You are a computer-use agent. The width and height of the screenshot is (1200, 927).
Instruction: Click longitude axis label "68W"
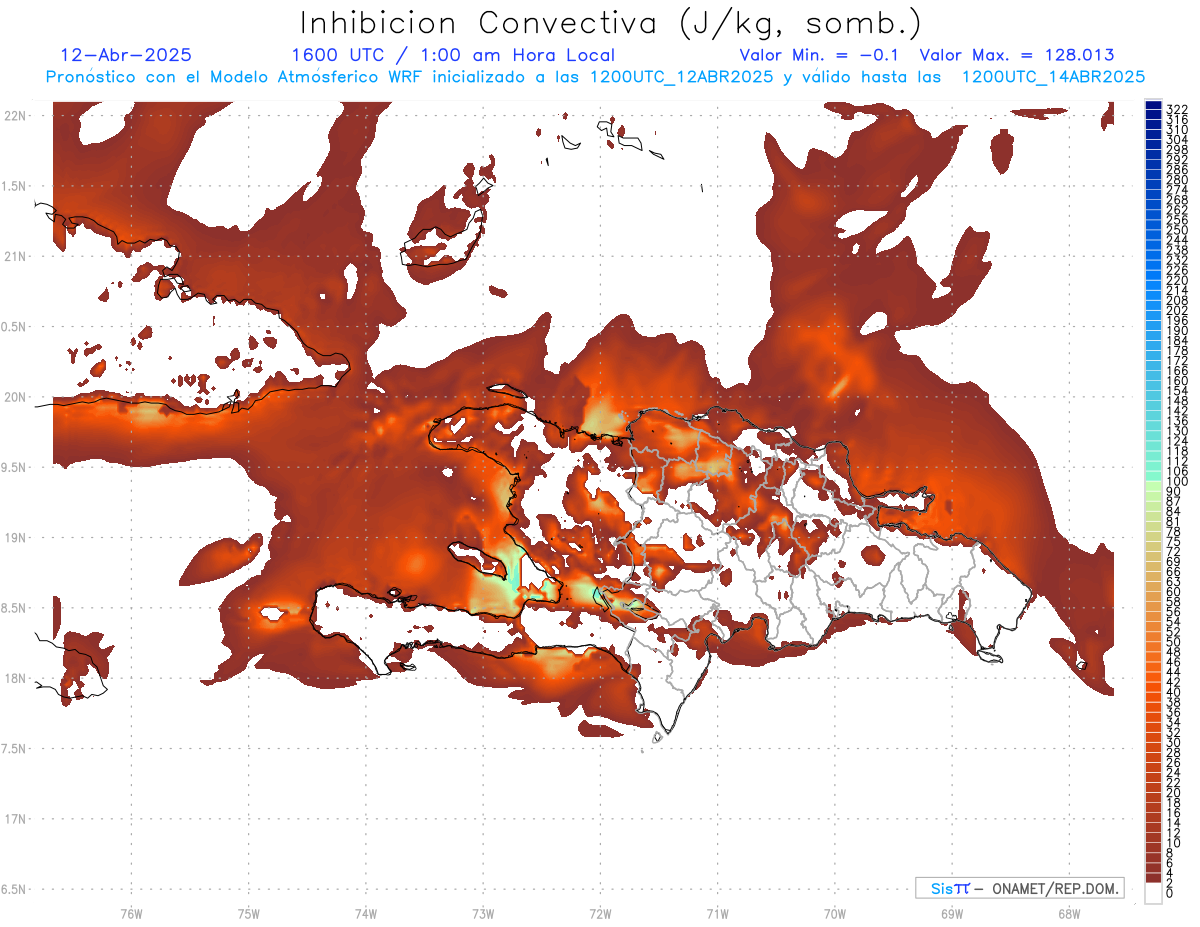(1068, 913)
